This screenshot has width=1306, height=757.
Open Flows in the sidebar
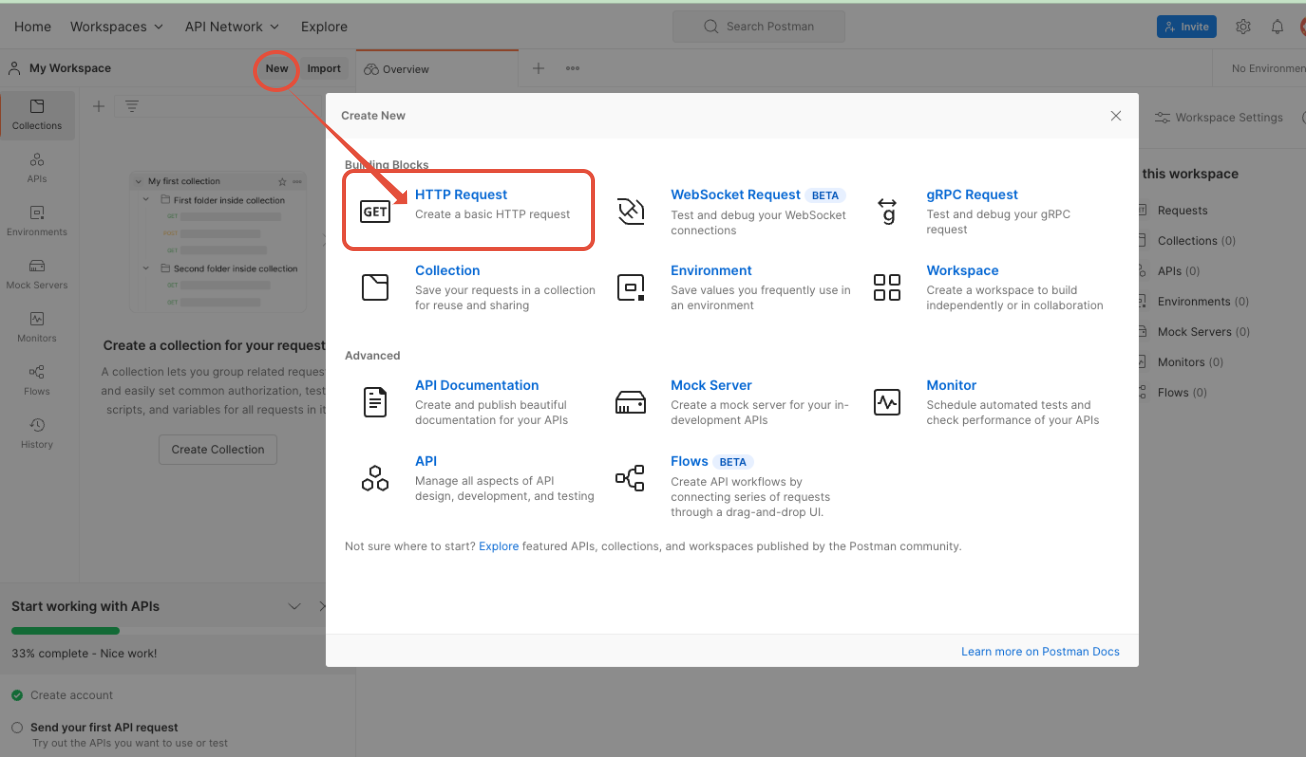[x=37, y=380]
